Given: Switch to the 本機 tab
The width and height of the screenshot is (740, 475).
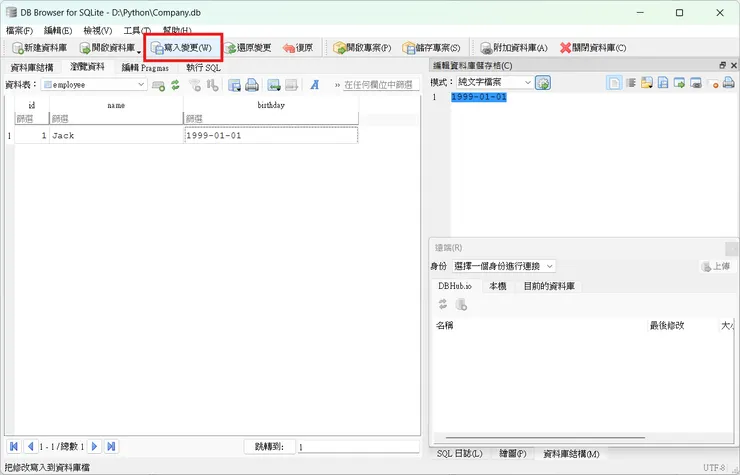Looking at the screenshot, I should tap(497, 286).
